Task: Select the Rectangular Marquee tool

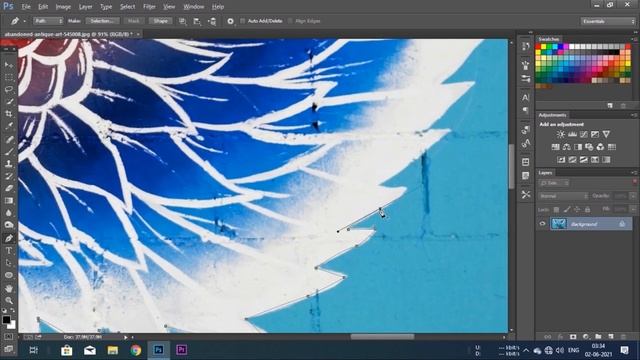Action: [x=9, y=77]
